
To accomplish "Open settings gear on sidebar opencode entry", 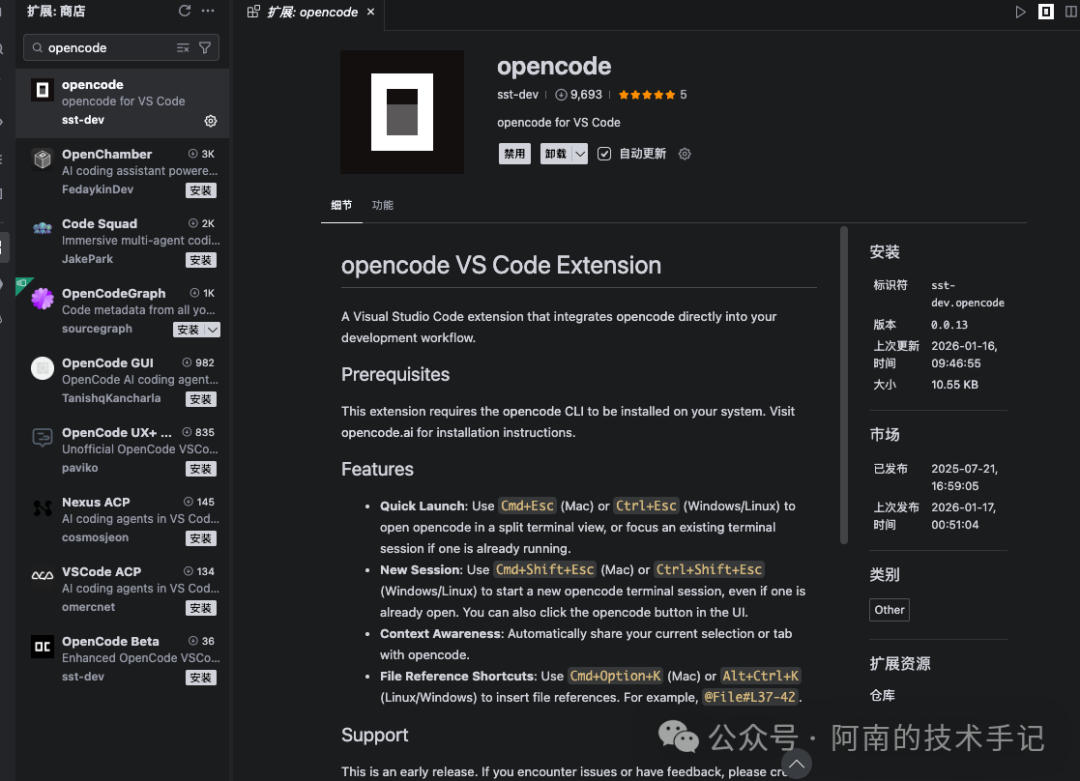I will [x=210, y=120].
